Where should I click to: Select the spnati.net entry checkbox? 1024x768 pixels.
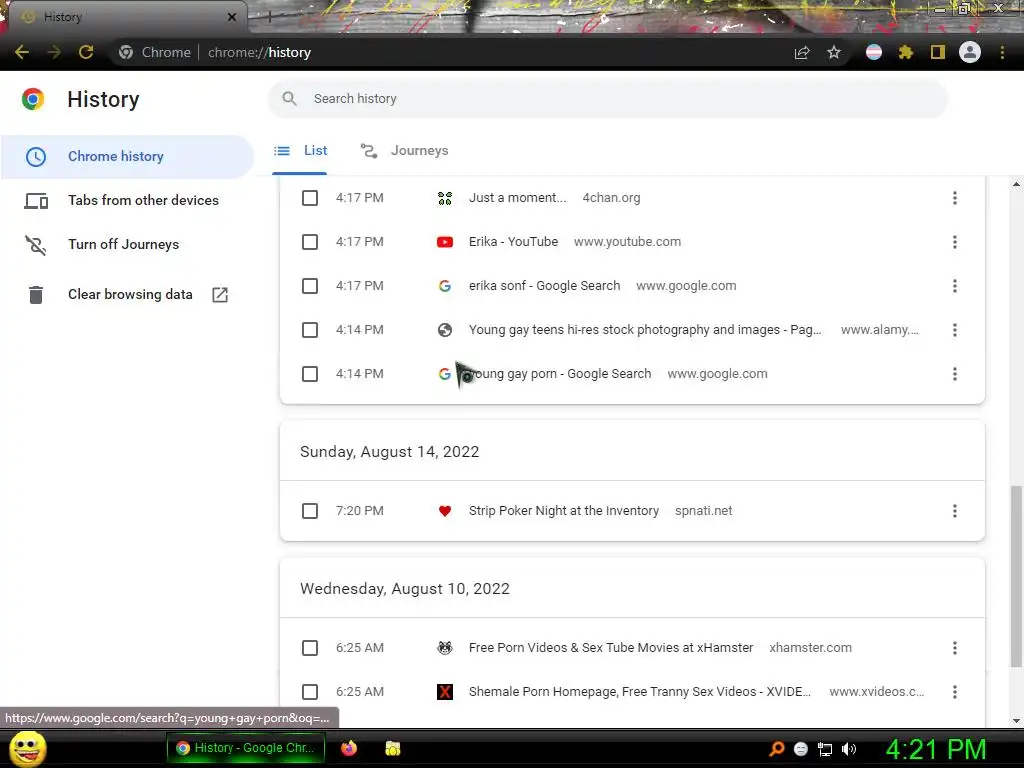point(310,511)
